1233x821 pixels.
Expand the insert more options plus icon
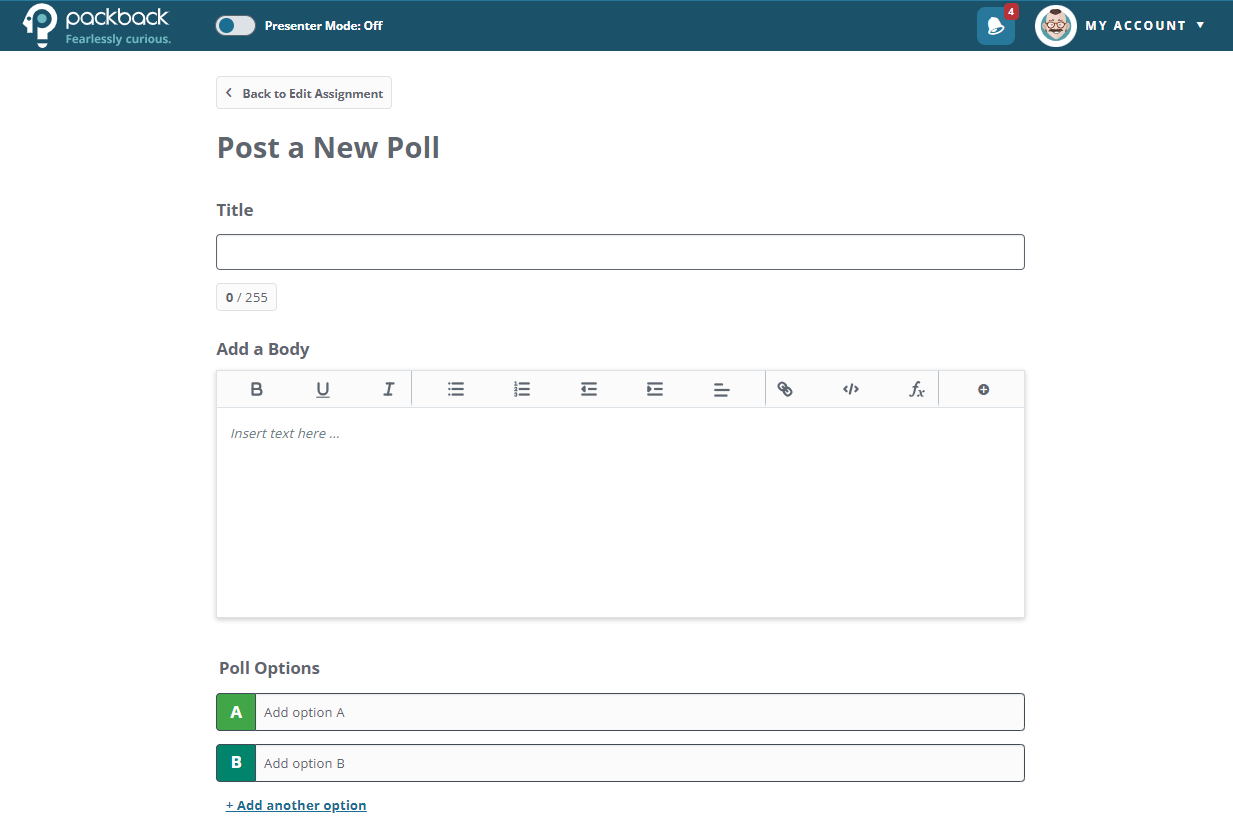point(981,389)
